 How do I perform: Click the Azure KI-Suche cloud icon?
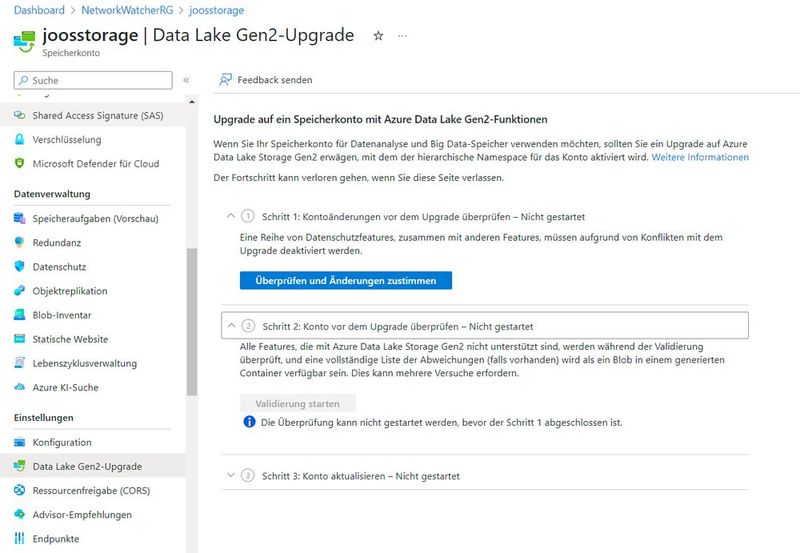[x=19, y=387]
